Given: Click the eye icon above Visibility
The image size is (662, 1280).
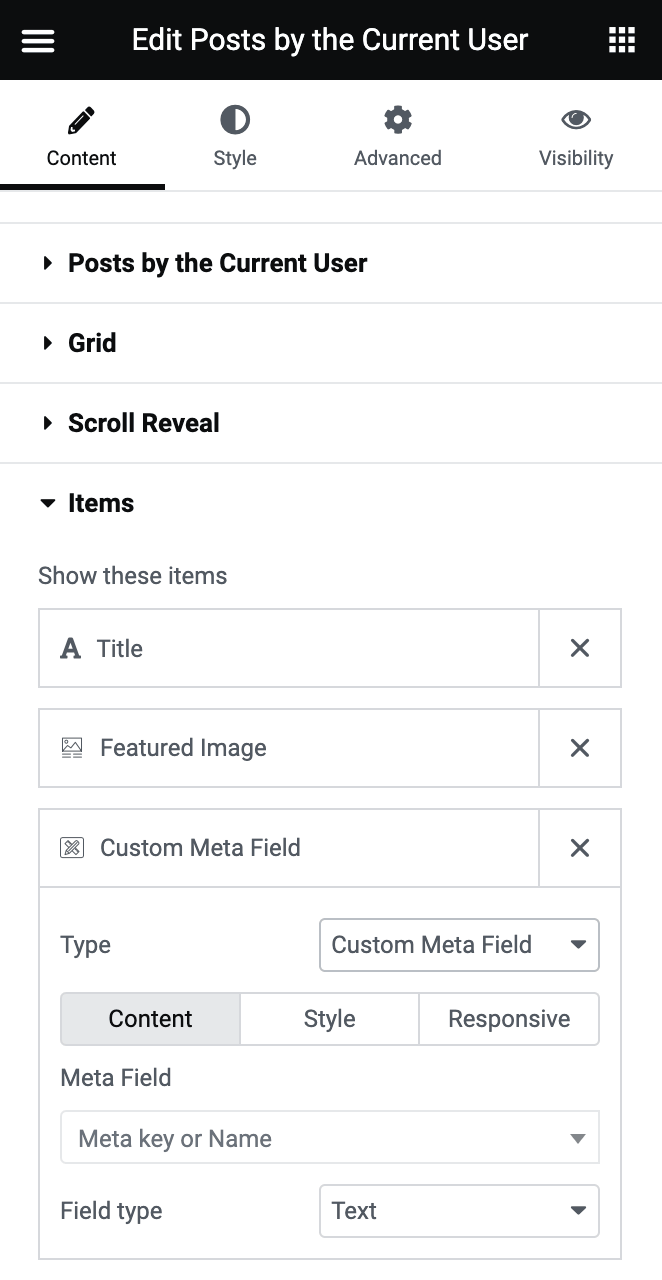Looking at the screenshot, I should (576, 118).
